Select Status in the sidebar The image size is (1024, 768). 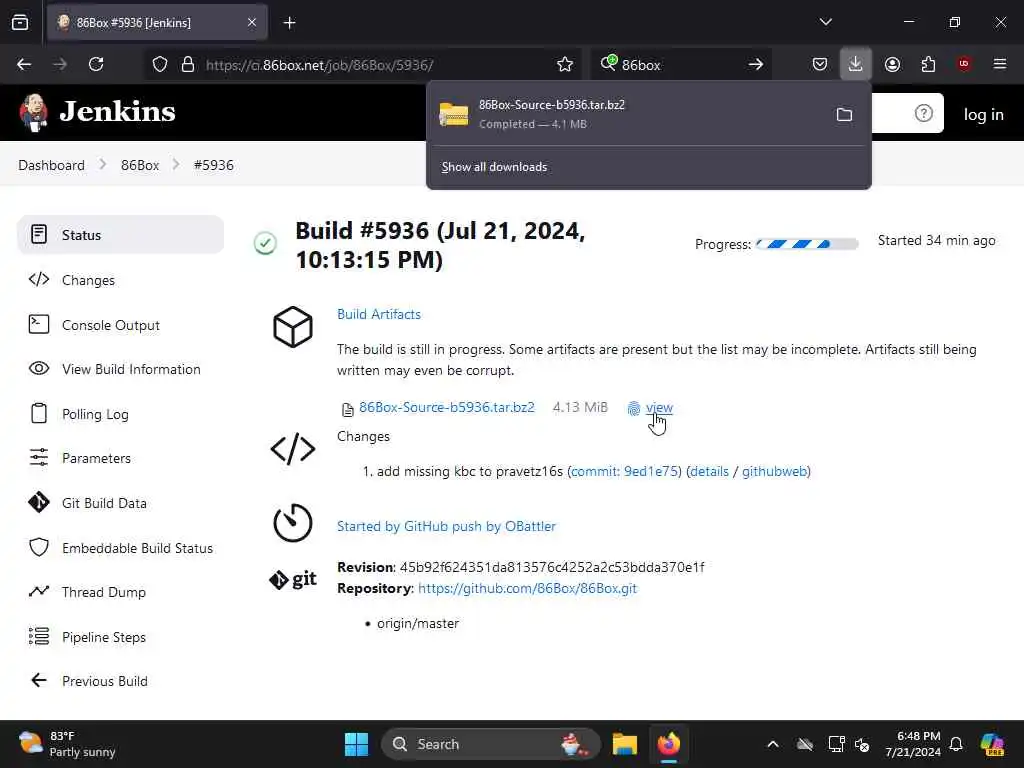point(121,235)
